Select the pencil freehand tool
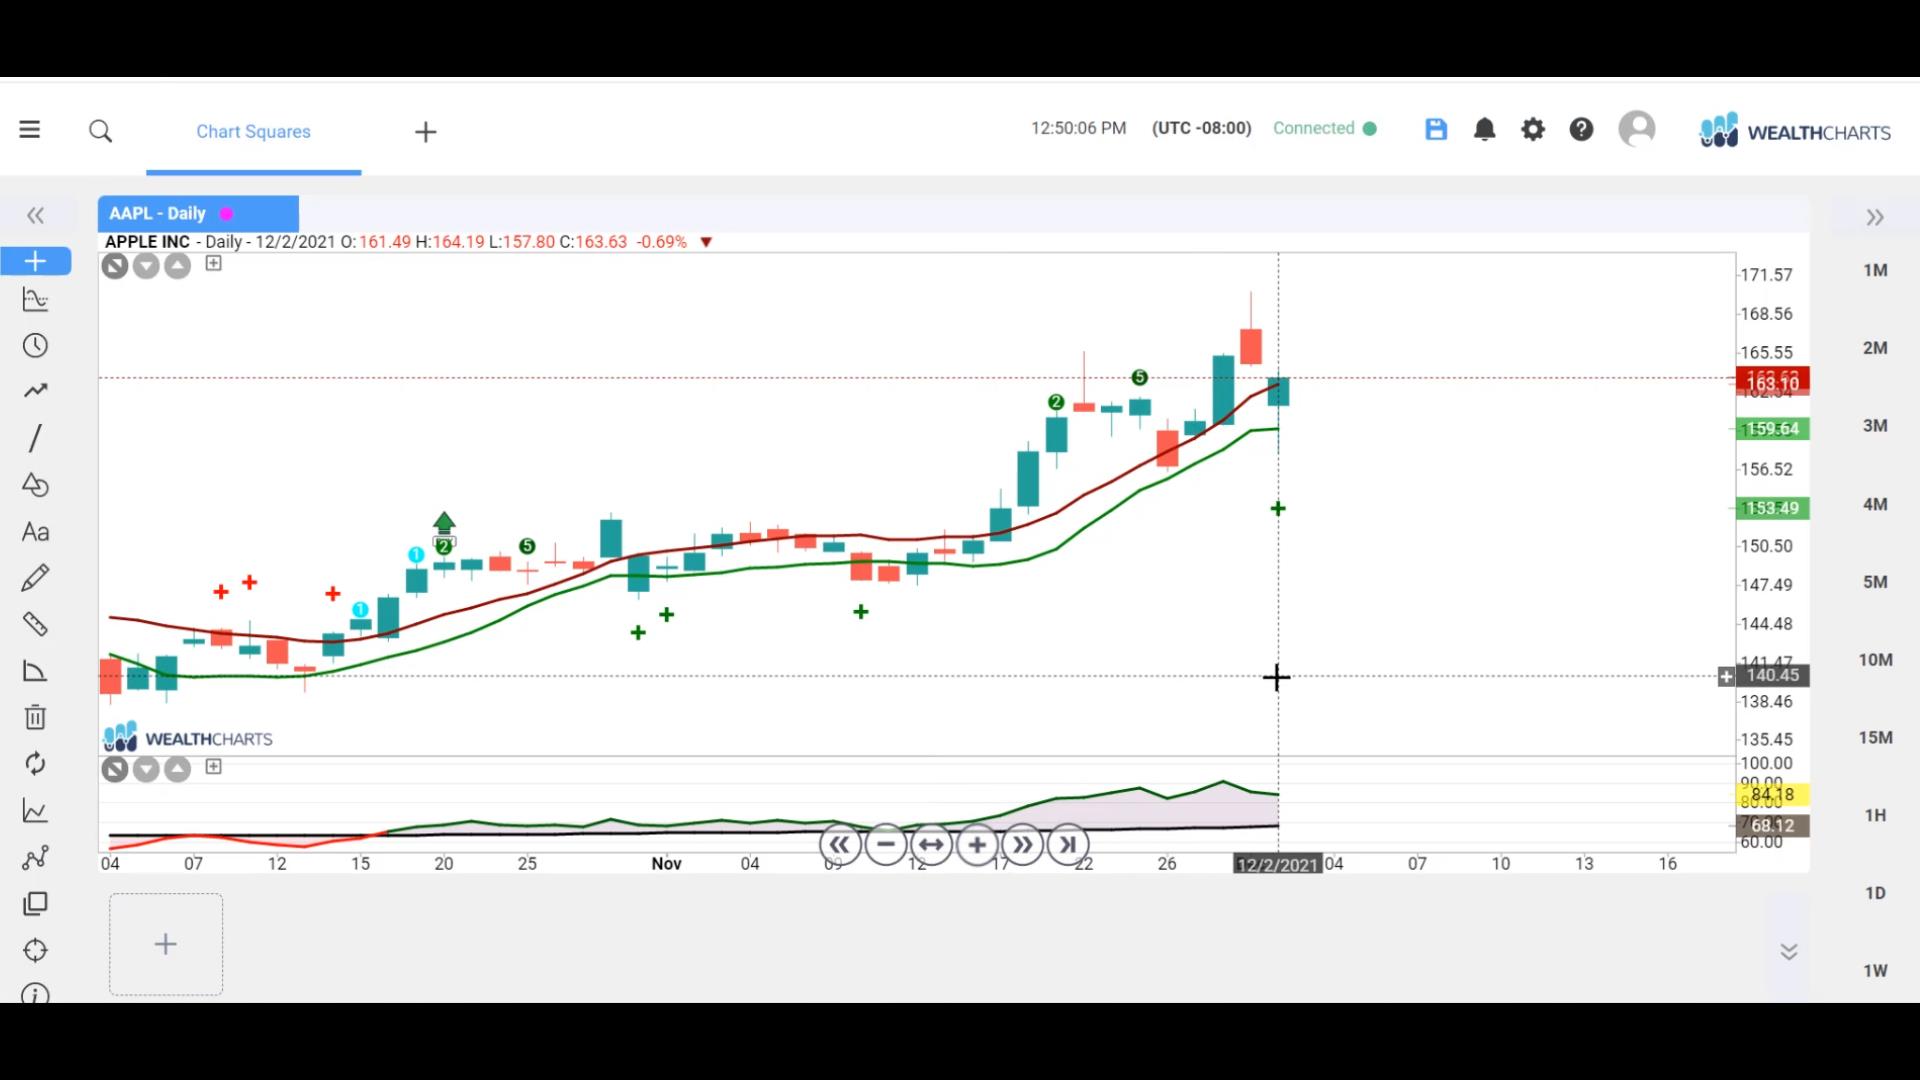The width and height of the screenshot is (1920, 1080). (35, 578)
